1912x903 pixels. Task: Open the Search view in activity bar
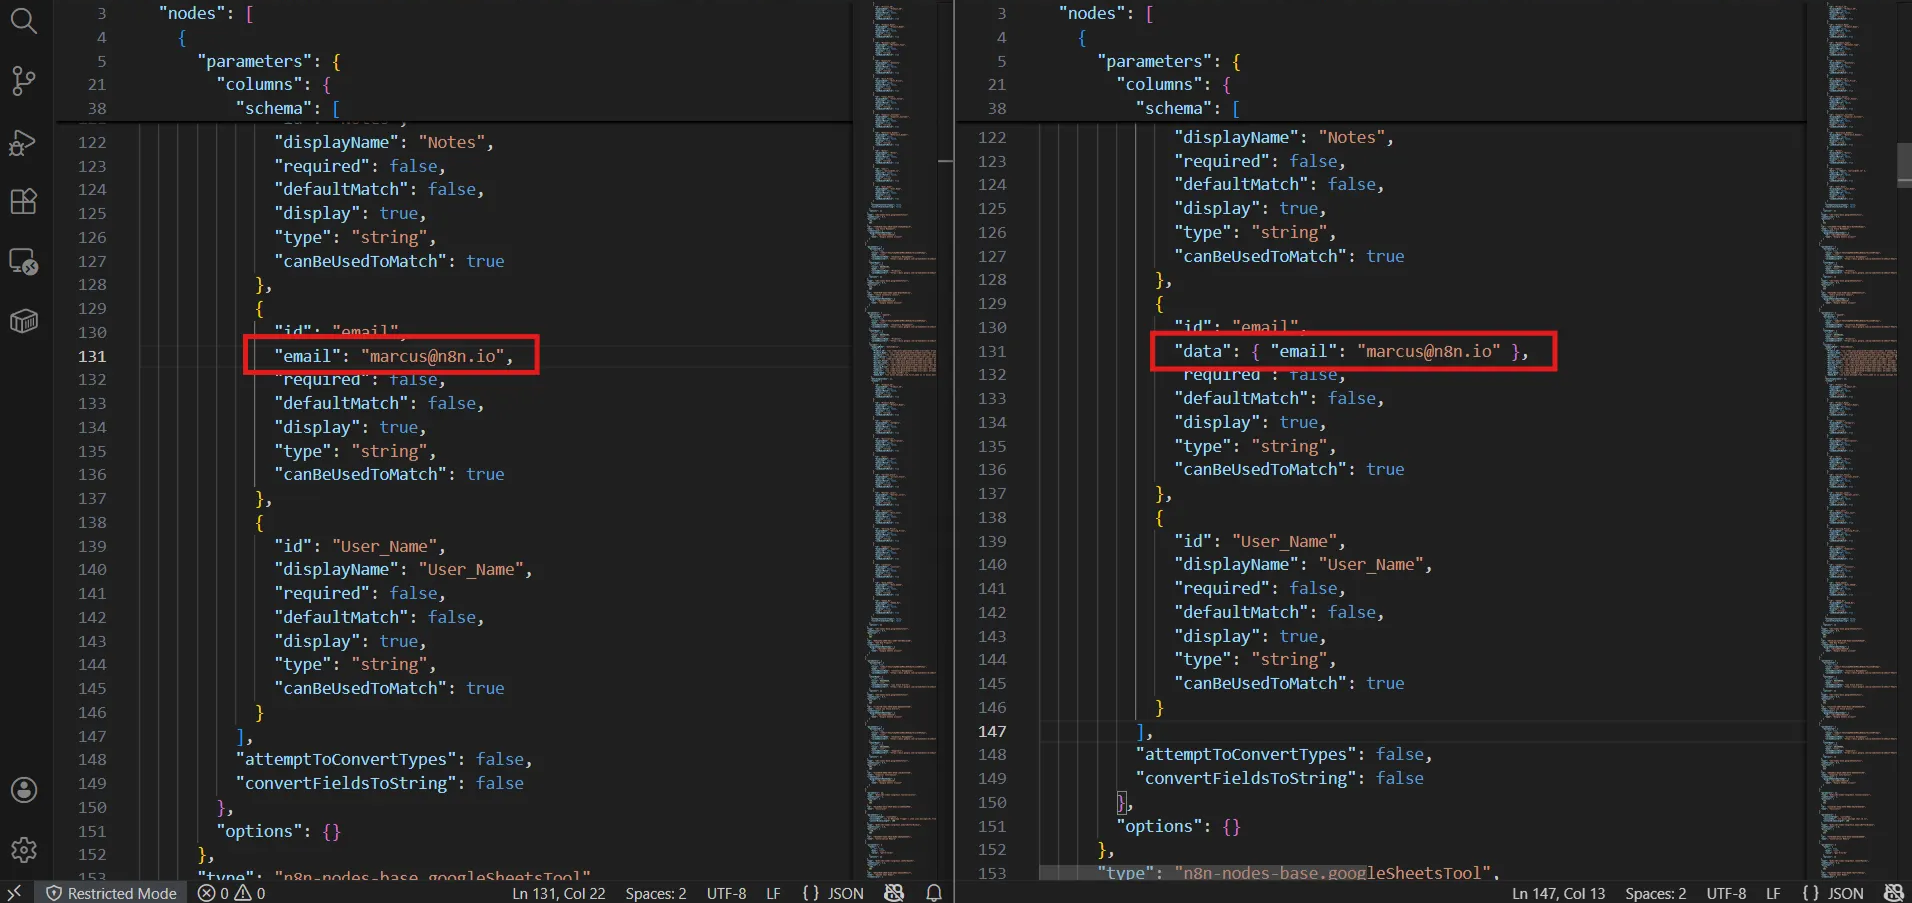[23, 21]
